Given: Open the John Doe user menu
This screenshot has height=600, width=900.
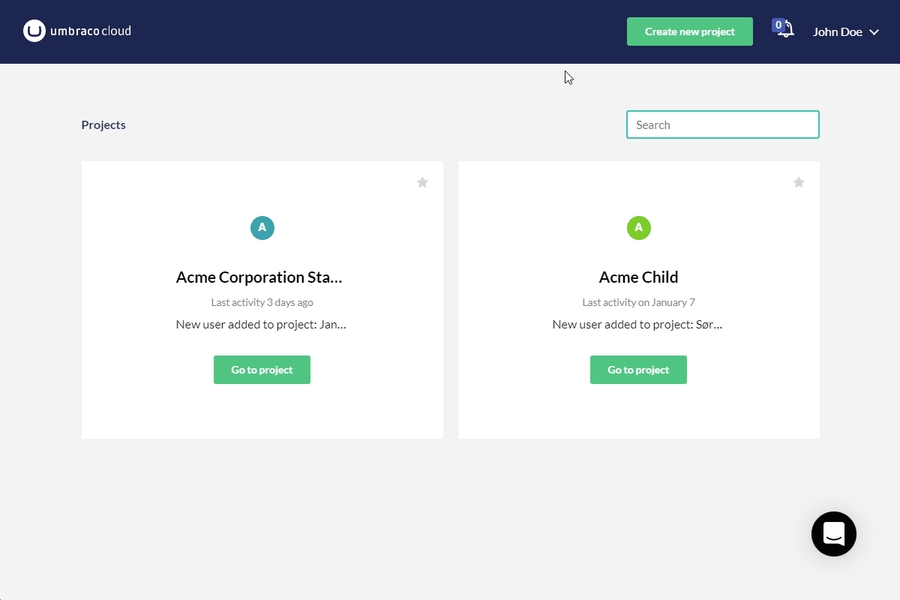Looking at the screenshot, I should [837, 32].
